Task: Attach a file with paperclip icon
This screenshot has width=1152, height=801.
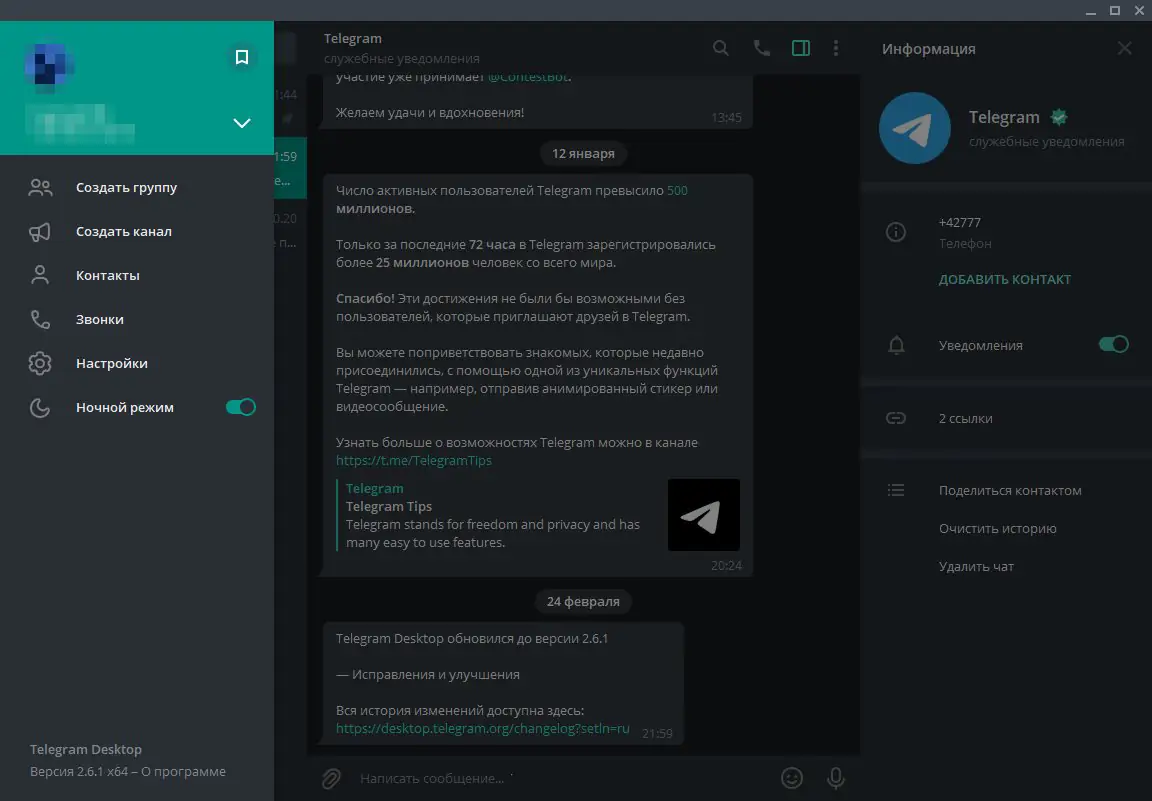Action: pos(331,778)
